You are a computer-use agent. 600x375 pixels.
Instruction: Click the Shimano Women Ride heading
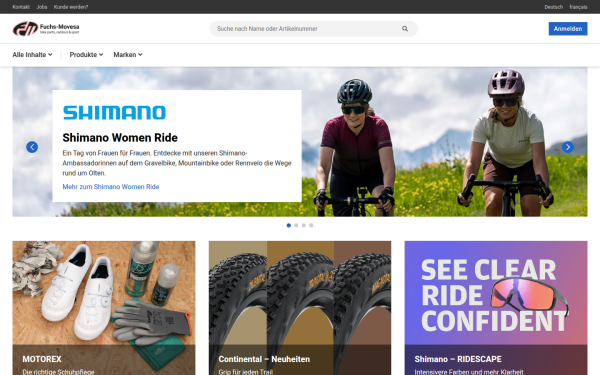click(x=120, y=138)
